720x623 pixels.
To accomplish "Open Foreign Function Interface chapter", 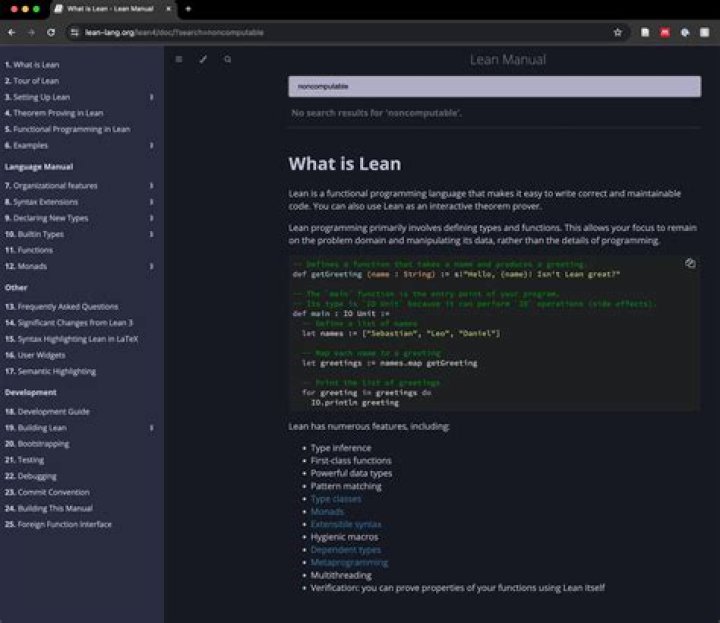I will click(58, 524).
